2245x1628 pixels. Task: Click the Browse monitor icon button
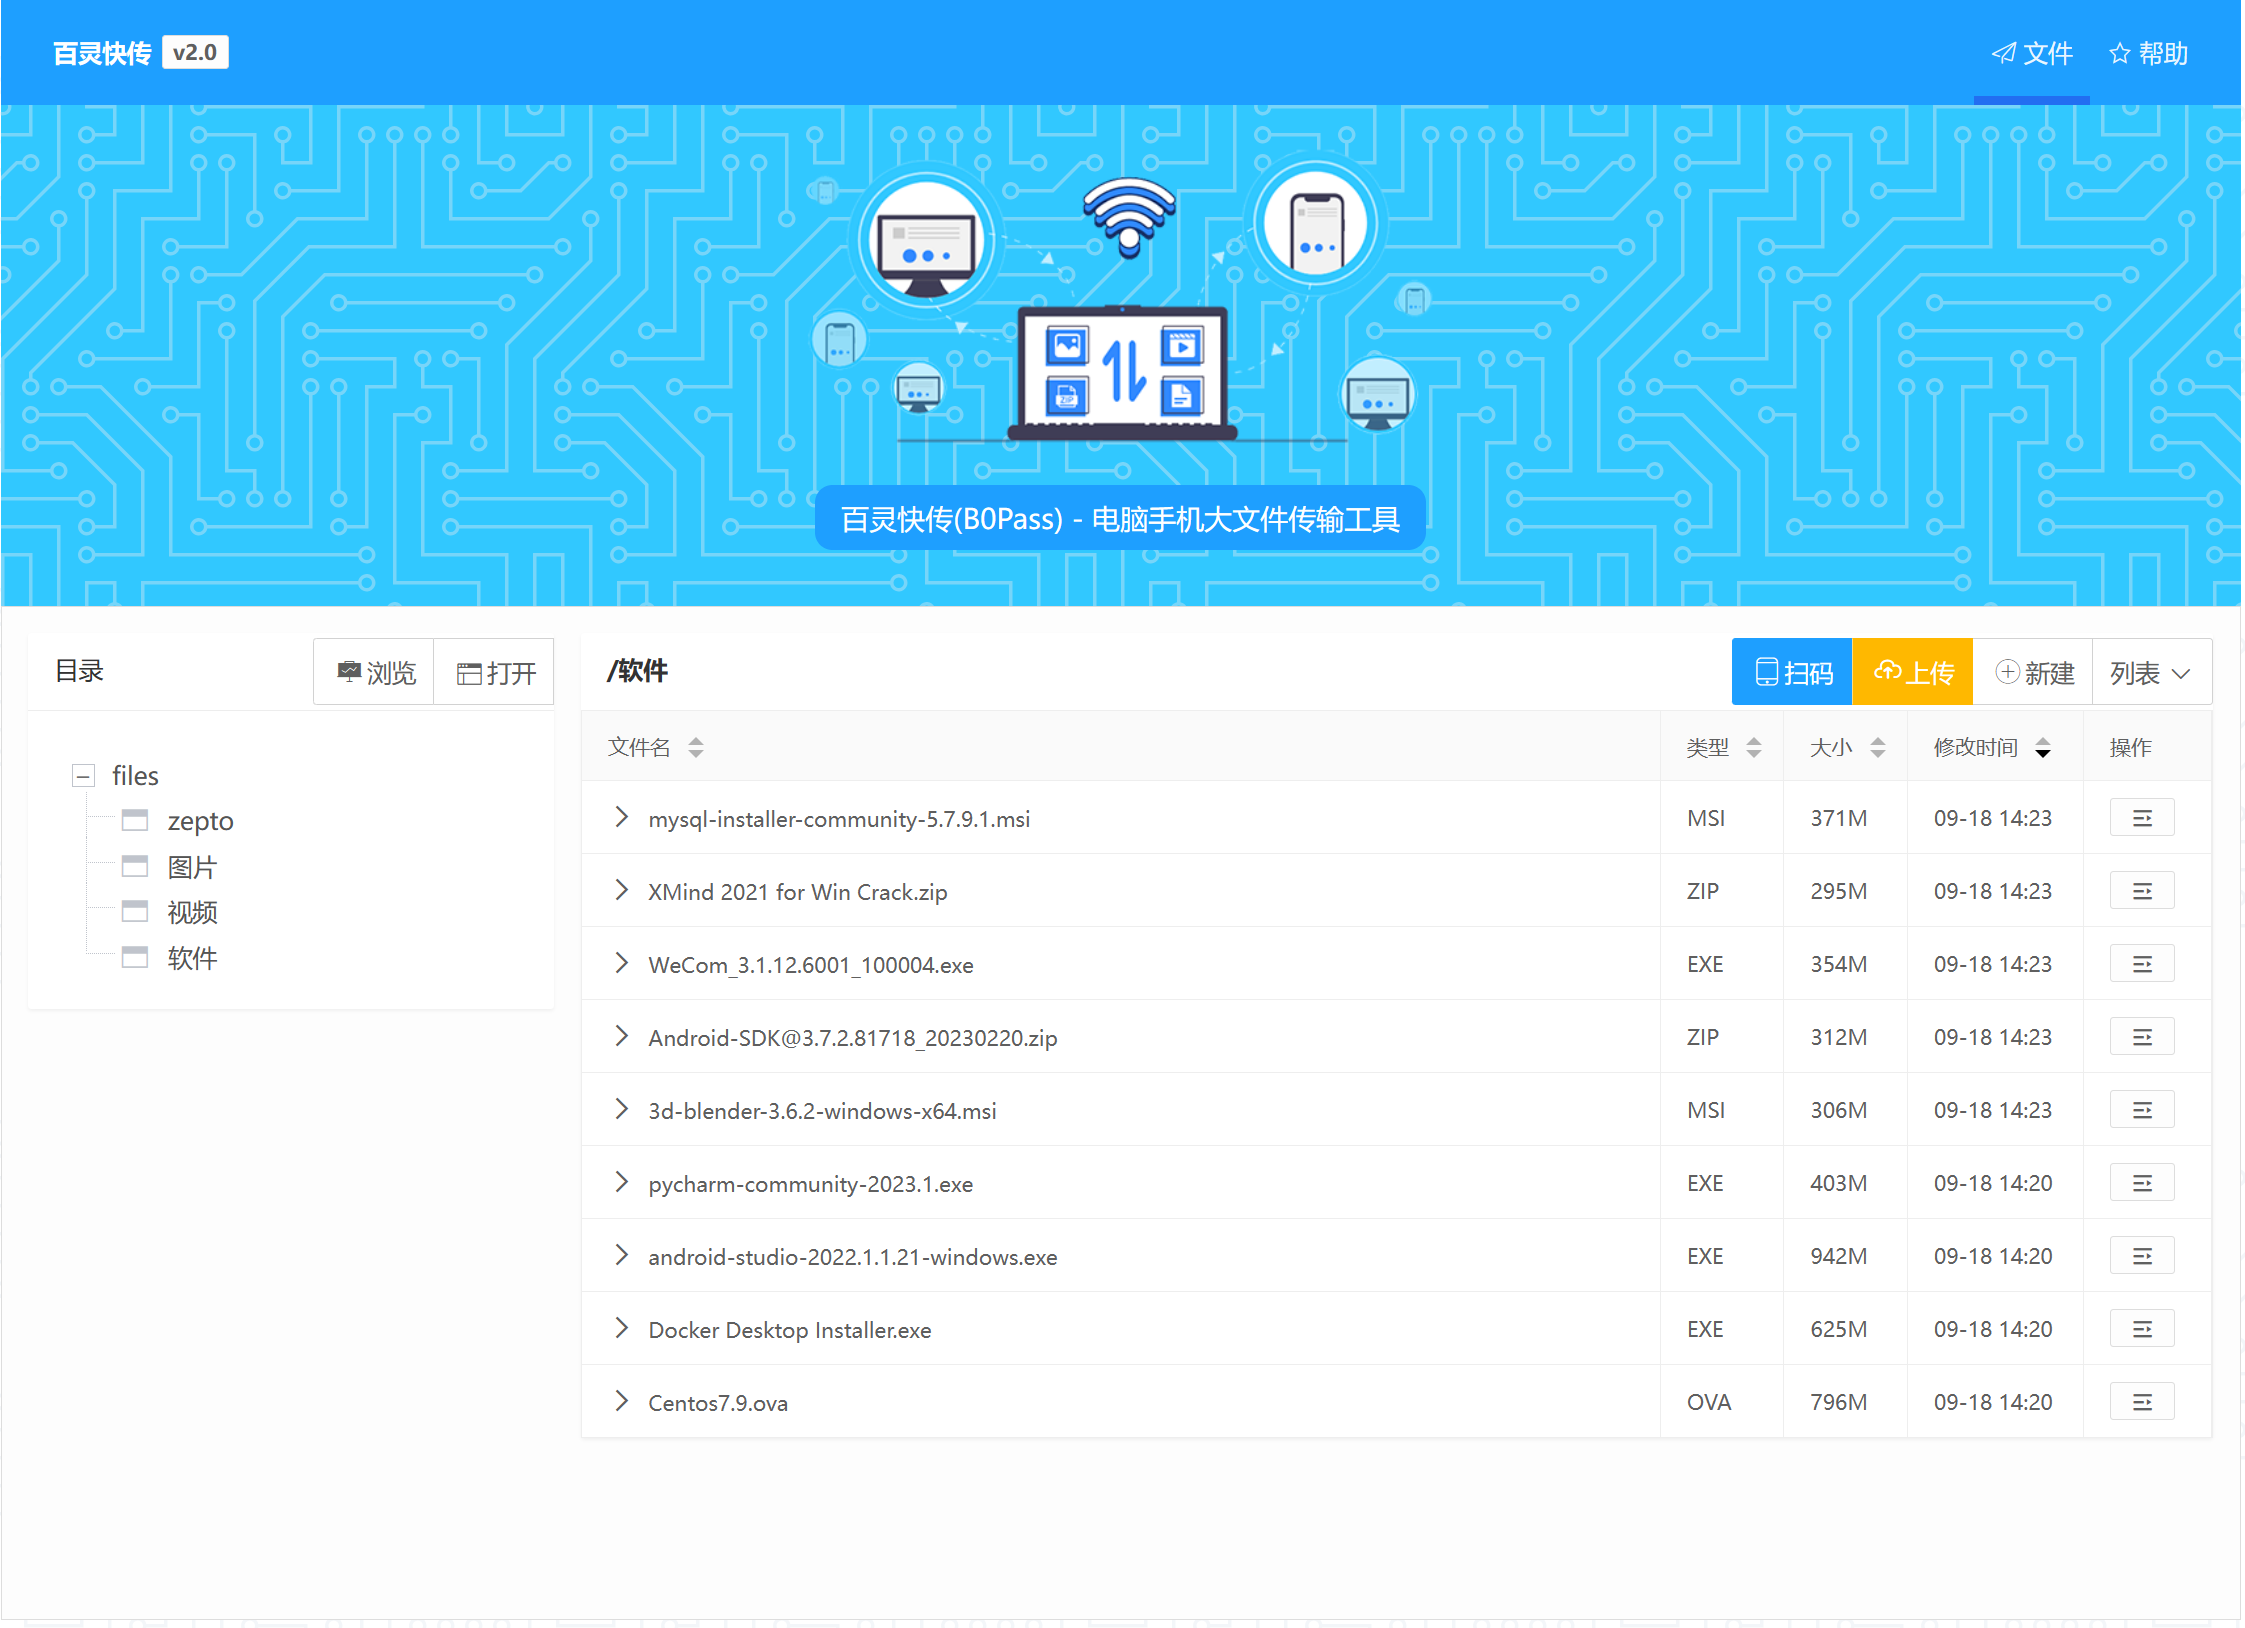pos(375,672)
